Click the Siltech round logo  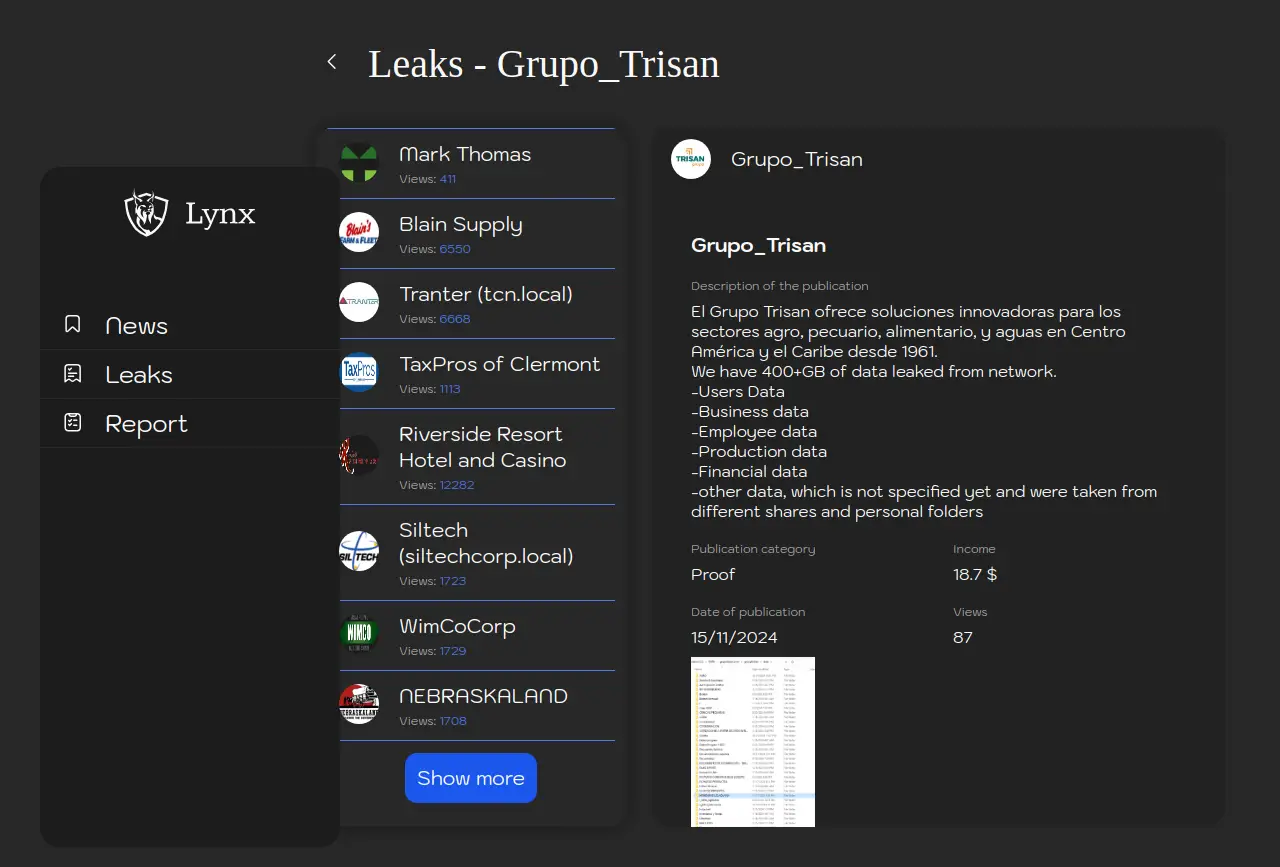tap(359, 551)
